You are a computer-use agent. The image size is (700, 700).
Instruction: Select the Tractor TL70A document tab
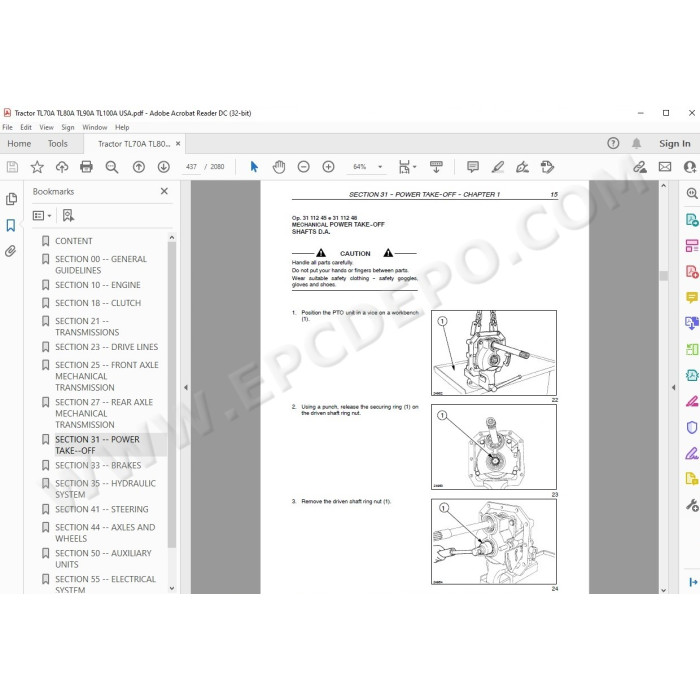[134, 144]
